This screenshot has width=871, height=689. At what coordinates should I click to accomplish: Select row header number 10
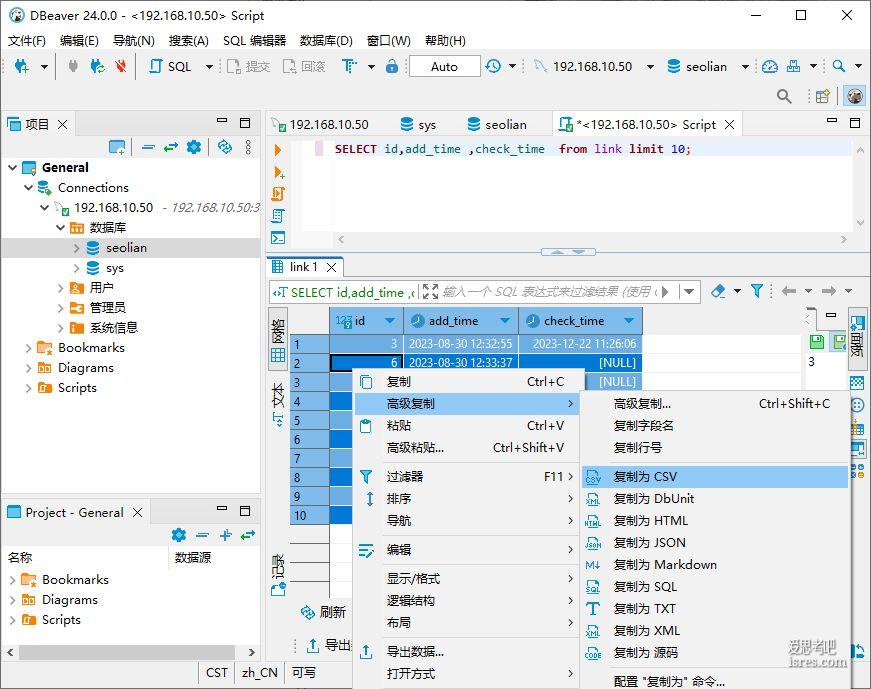(309, 516)
